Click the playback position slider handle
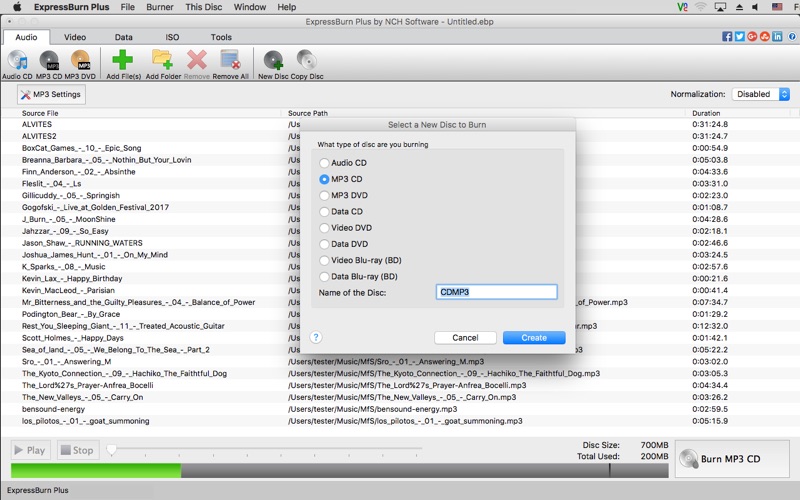The height and width of the screenshot is (500, 800). point(111,449)
